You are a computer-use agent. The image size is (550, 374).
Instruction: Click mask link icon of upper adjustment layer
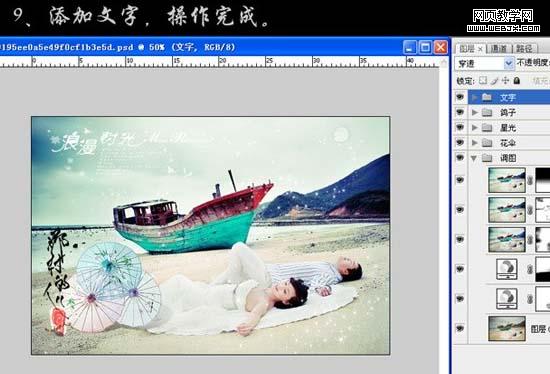[x=530, y=269]
